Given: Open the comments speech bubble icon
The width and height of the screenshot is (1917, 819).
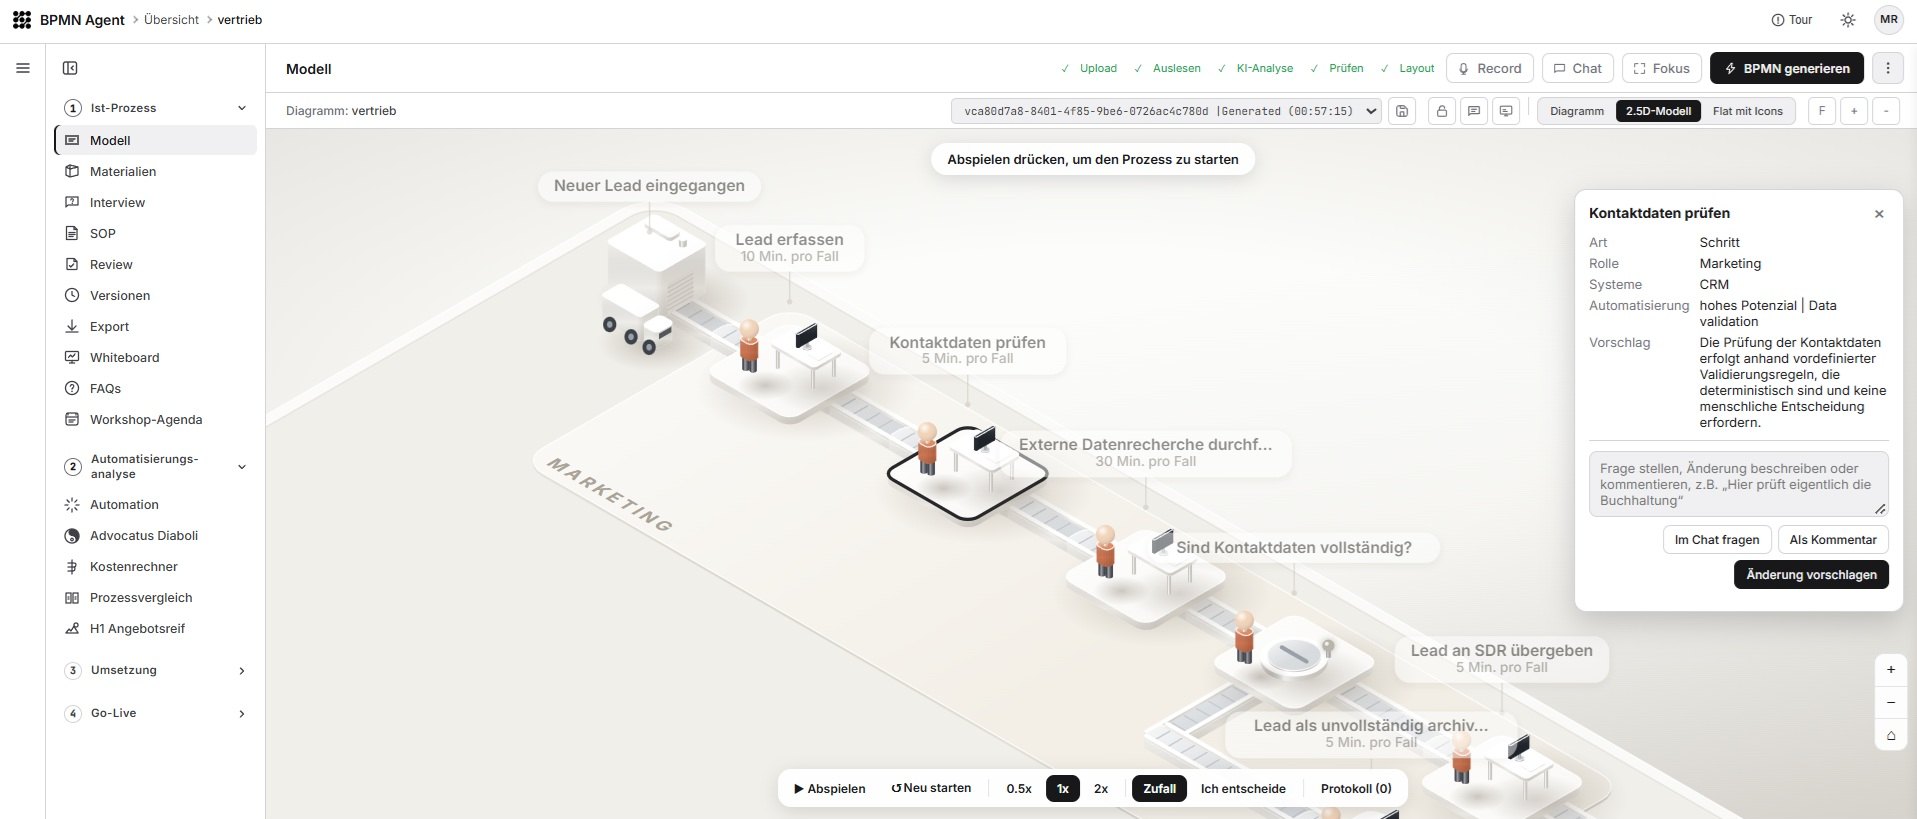Looking at the screenshot, I should point(1474,111).
